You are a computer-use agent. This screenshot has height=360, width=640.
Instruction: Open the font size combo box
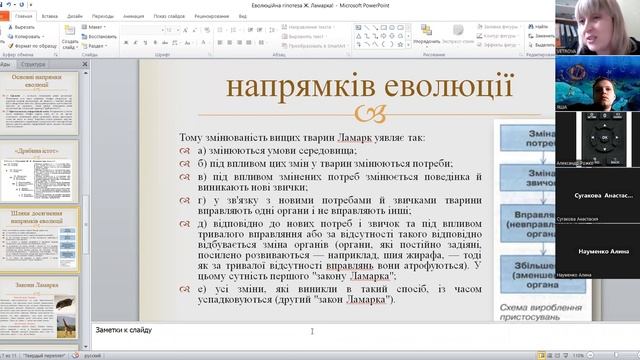pos(172,30)
